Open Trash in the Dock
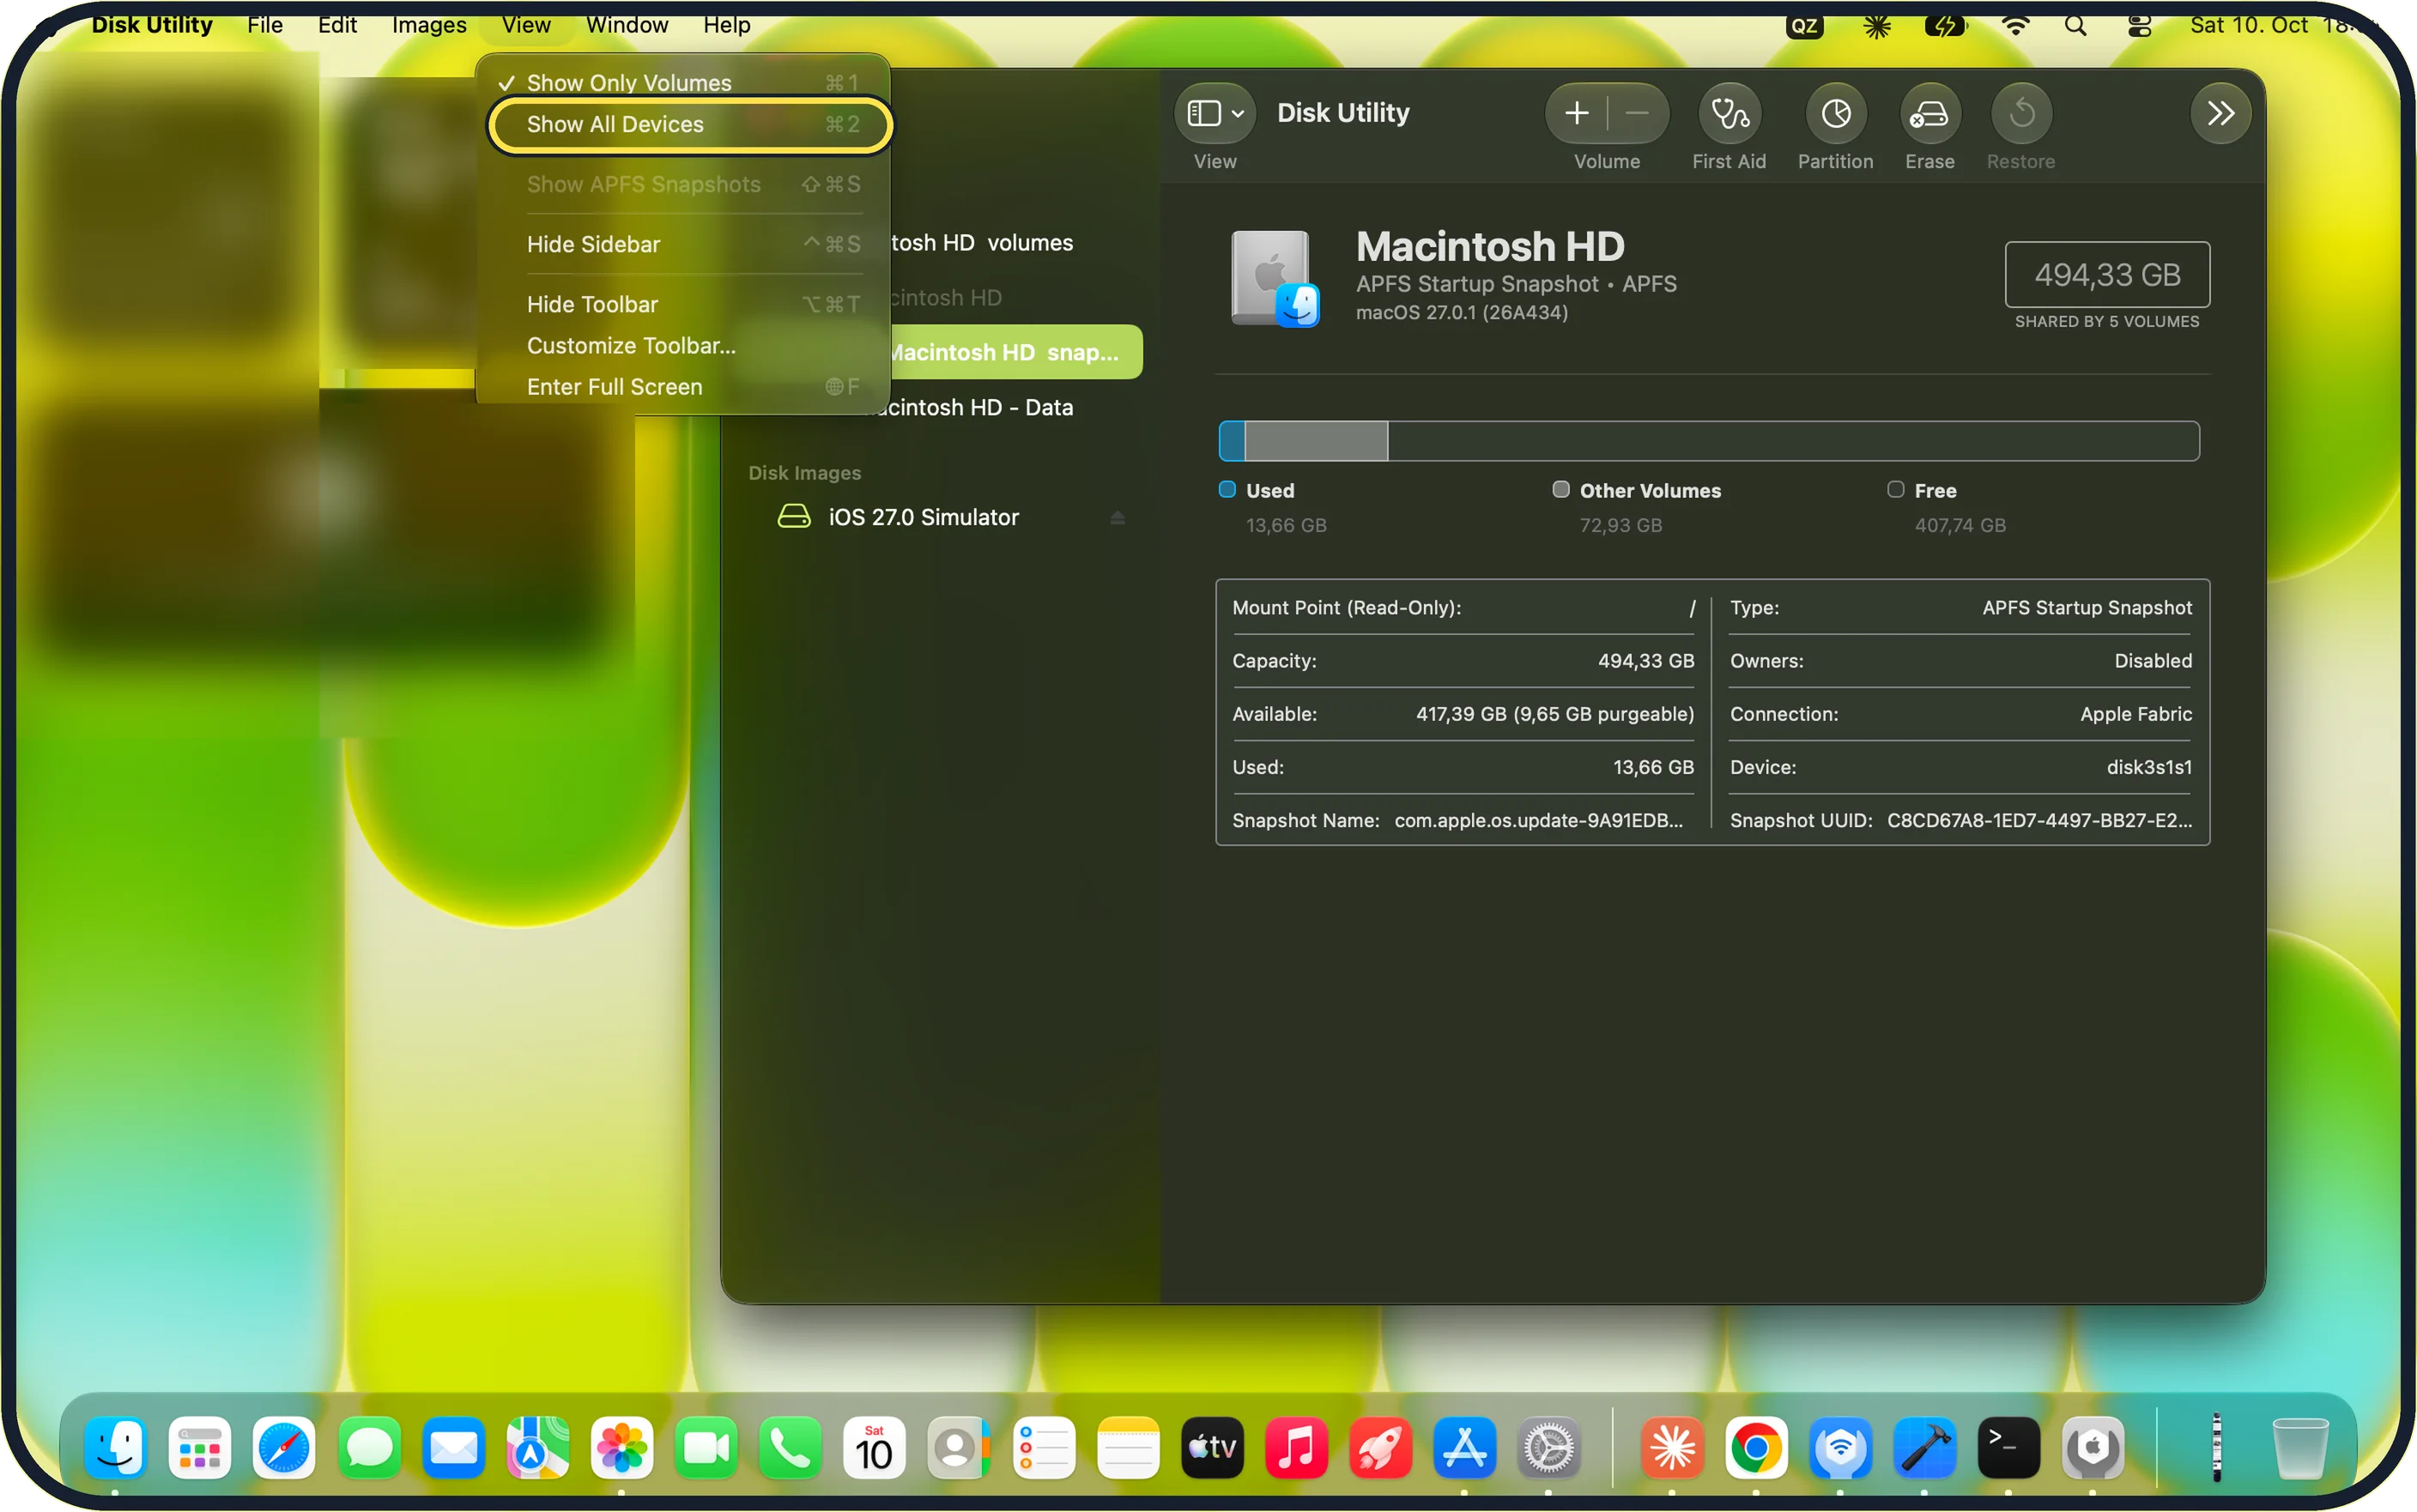This screenshot has height=1512, width=2417. [x=2300, y=1449]
